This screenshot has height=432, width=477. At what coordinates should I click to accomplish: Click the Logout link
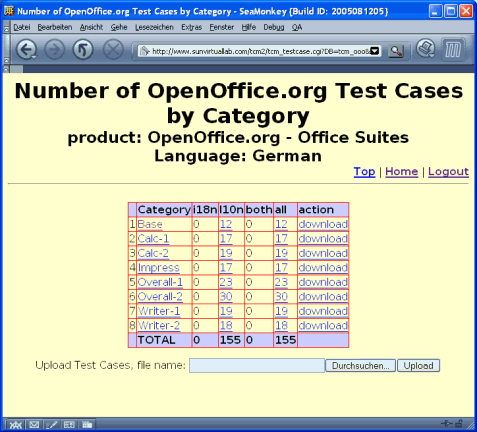coord(448,171)
